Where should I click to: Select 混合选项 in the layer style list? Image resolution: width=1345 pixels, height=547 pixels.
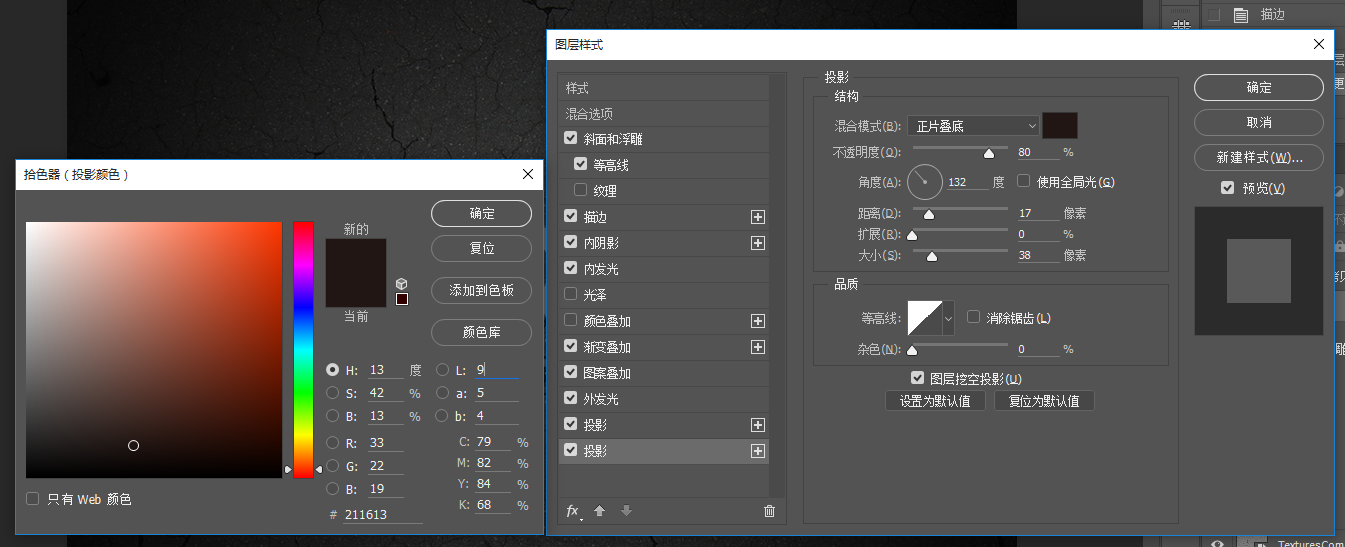(x=663, y=114)
